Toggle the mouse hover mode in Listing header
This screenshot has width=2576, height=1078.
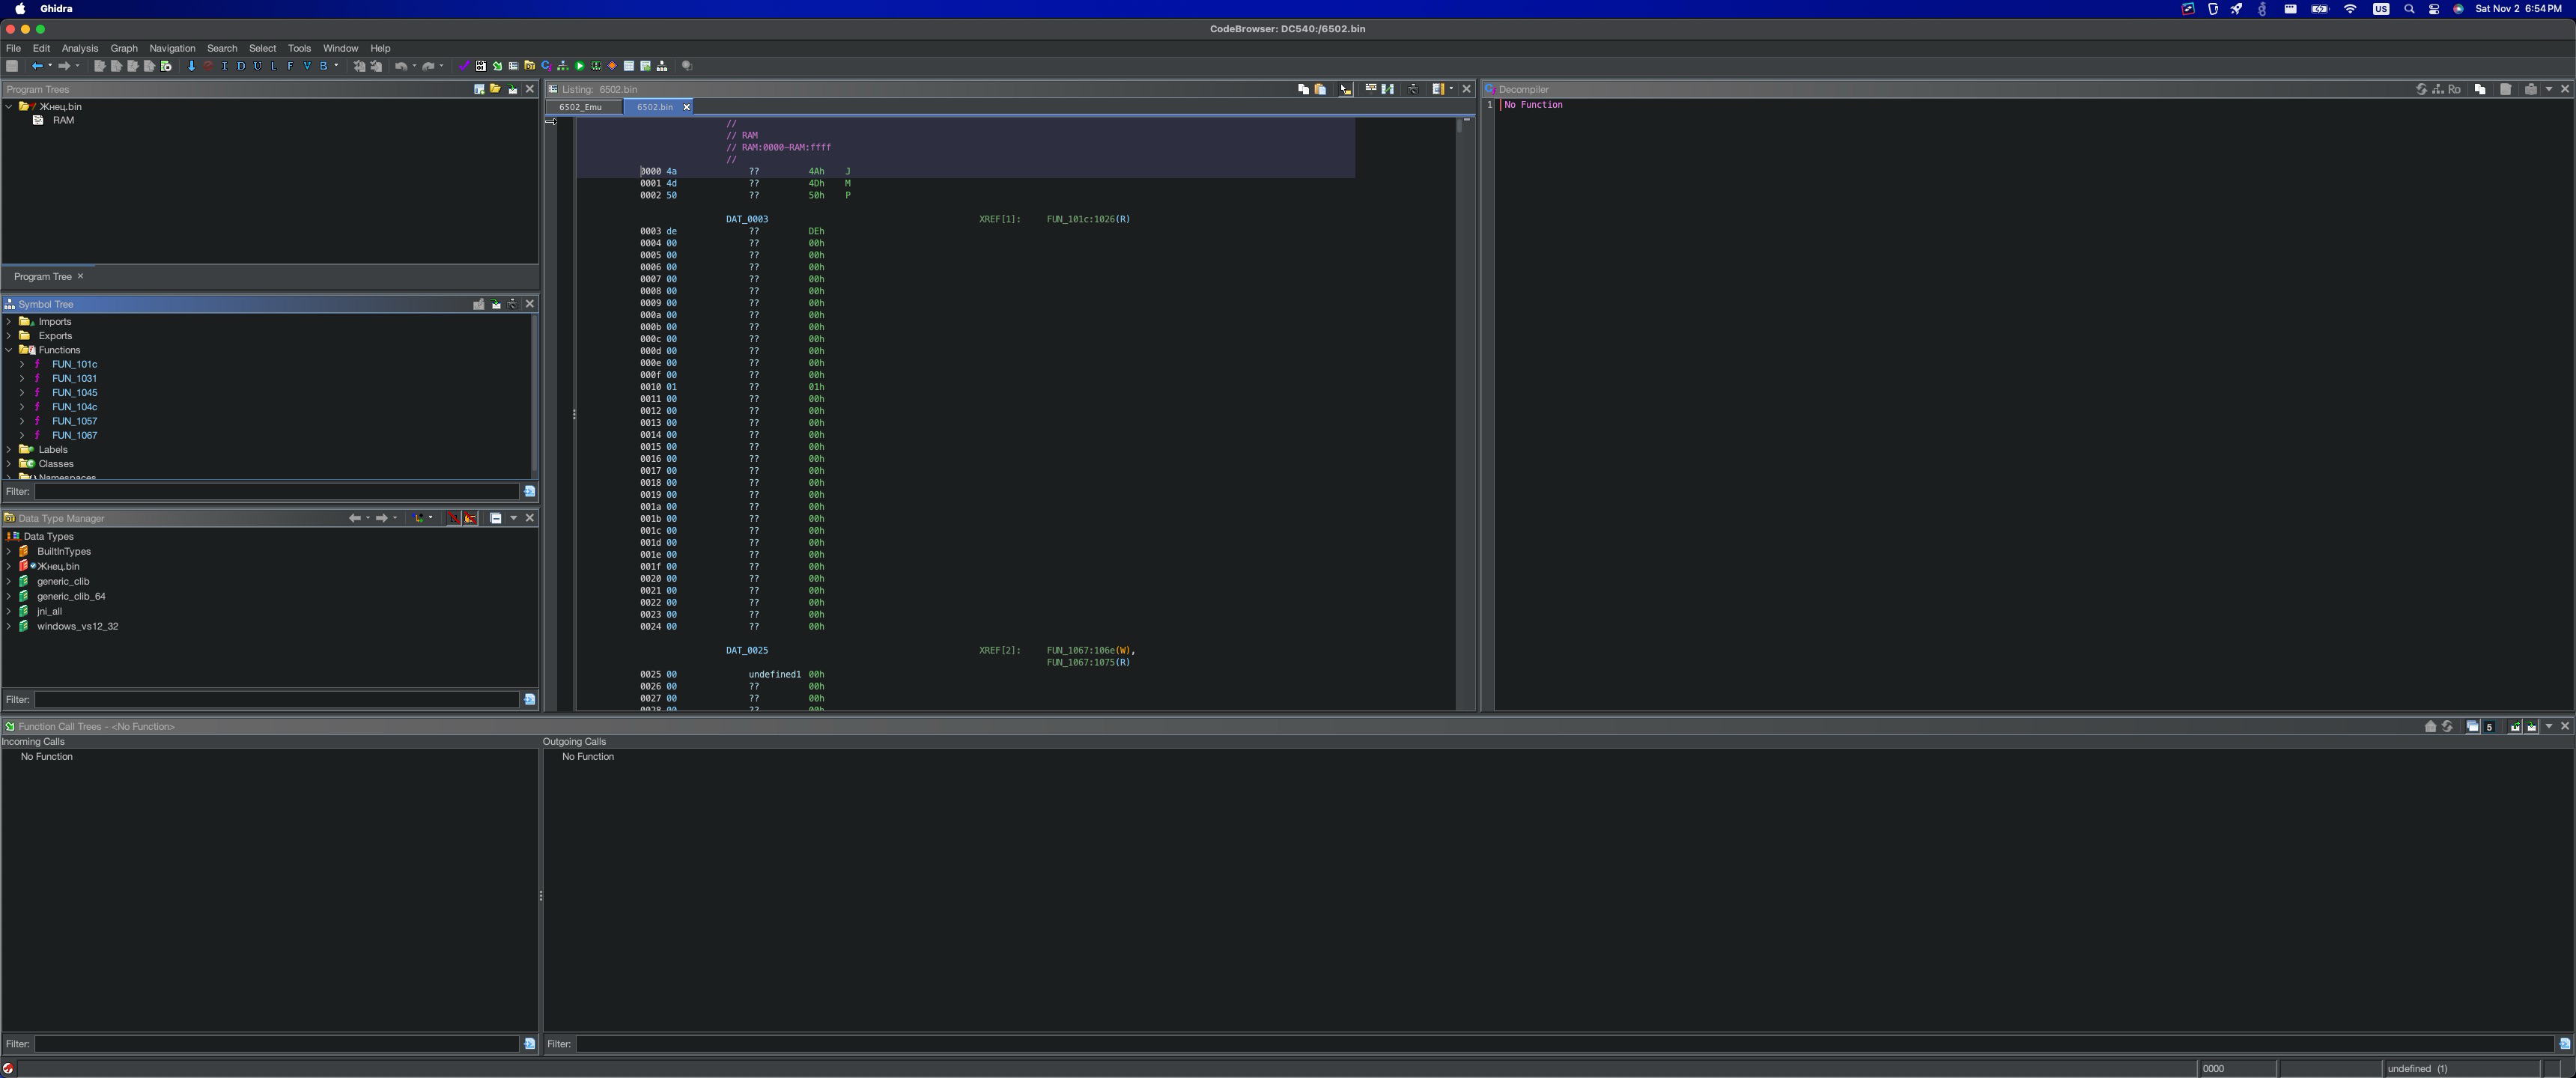(x=1346, y=89)
